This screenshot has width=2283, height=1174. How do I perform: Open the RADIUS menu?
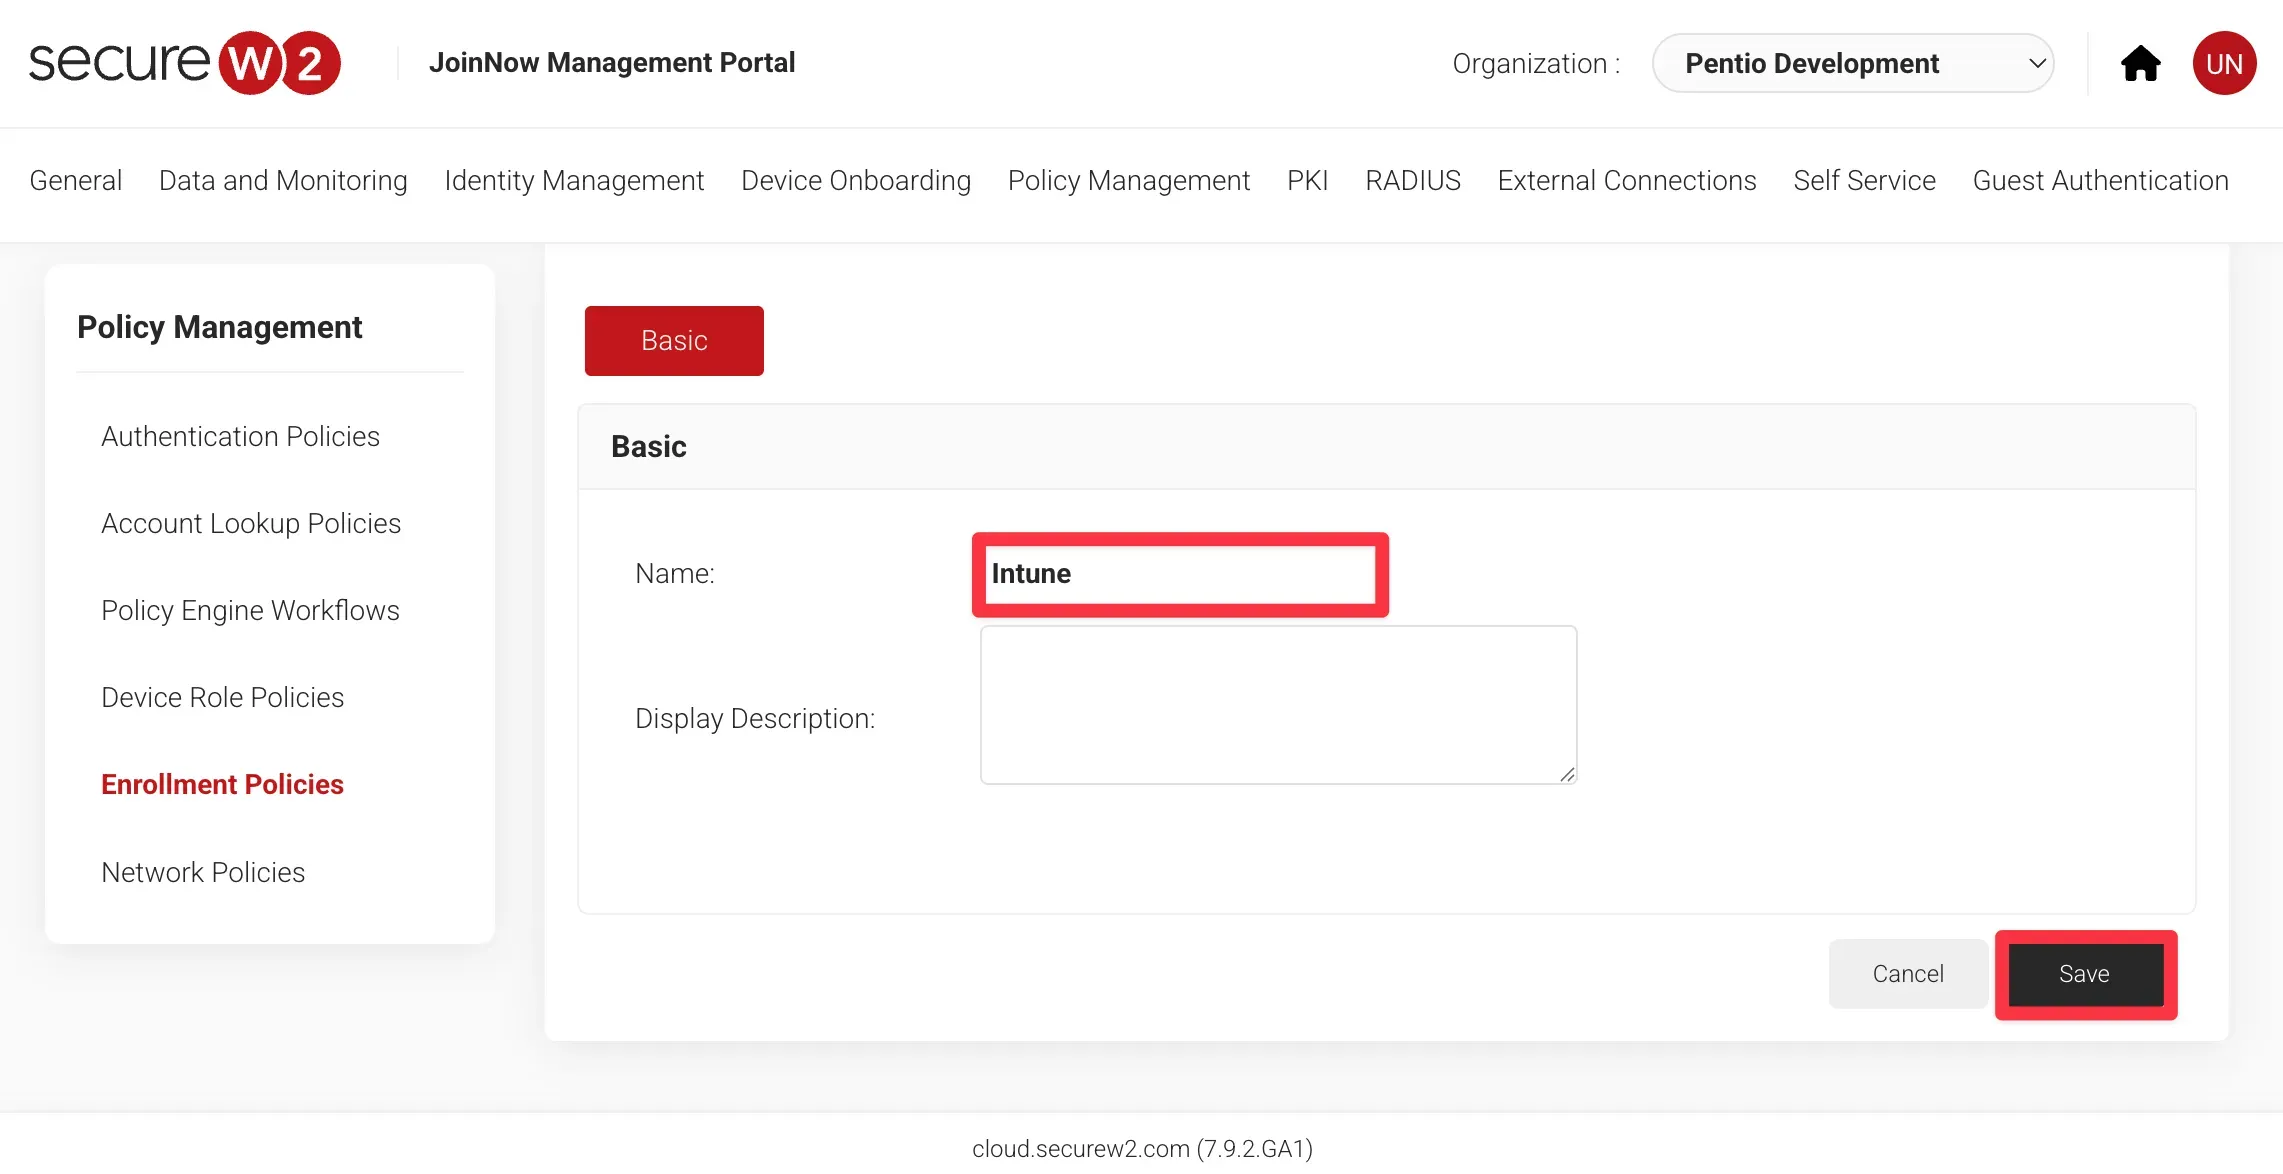pyautogui.click(x=1412, y=181)
